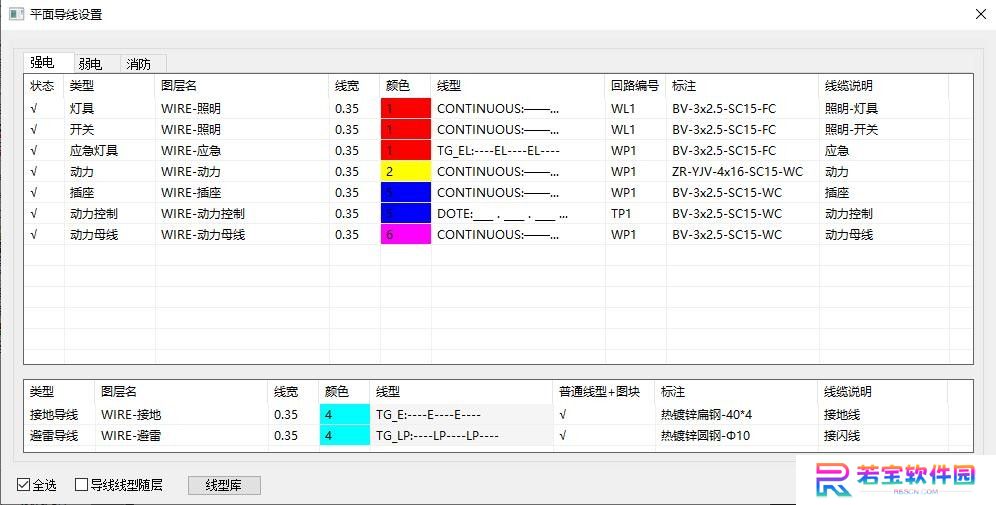Select layer name WIRE-插座

pos(191,192)
